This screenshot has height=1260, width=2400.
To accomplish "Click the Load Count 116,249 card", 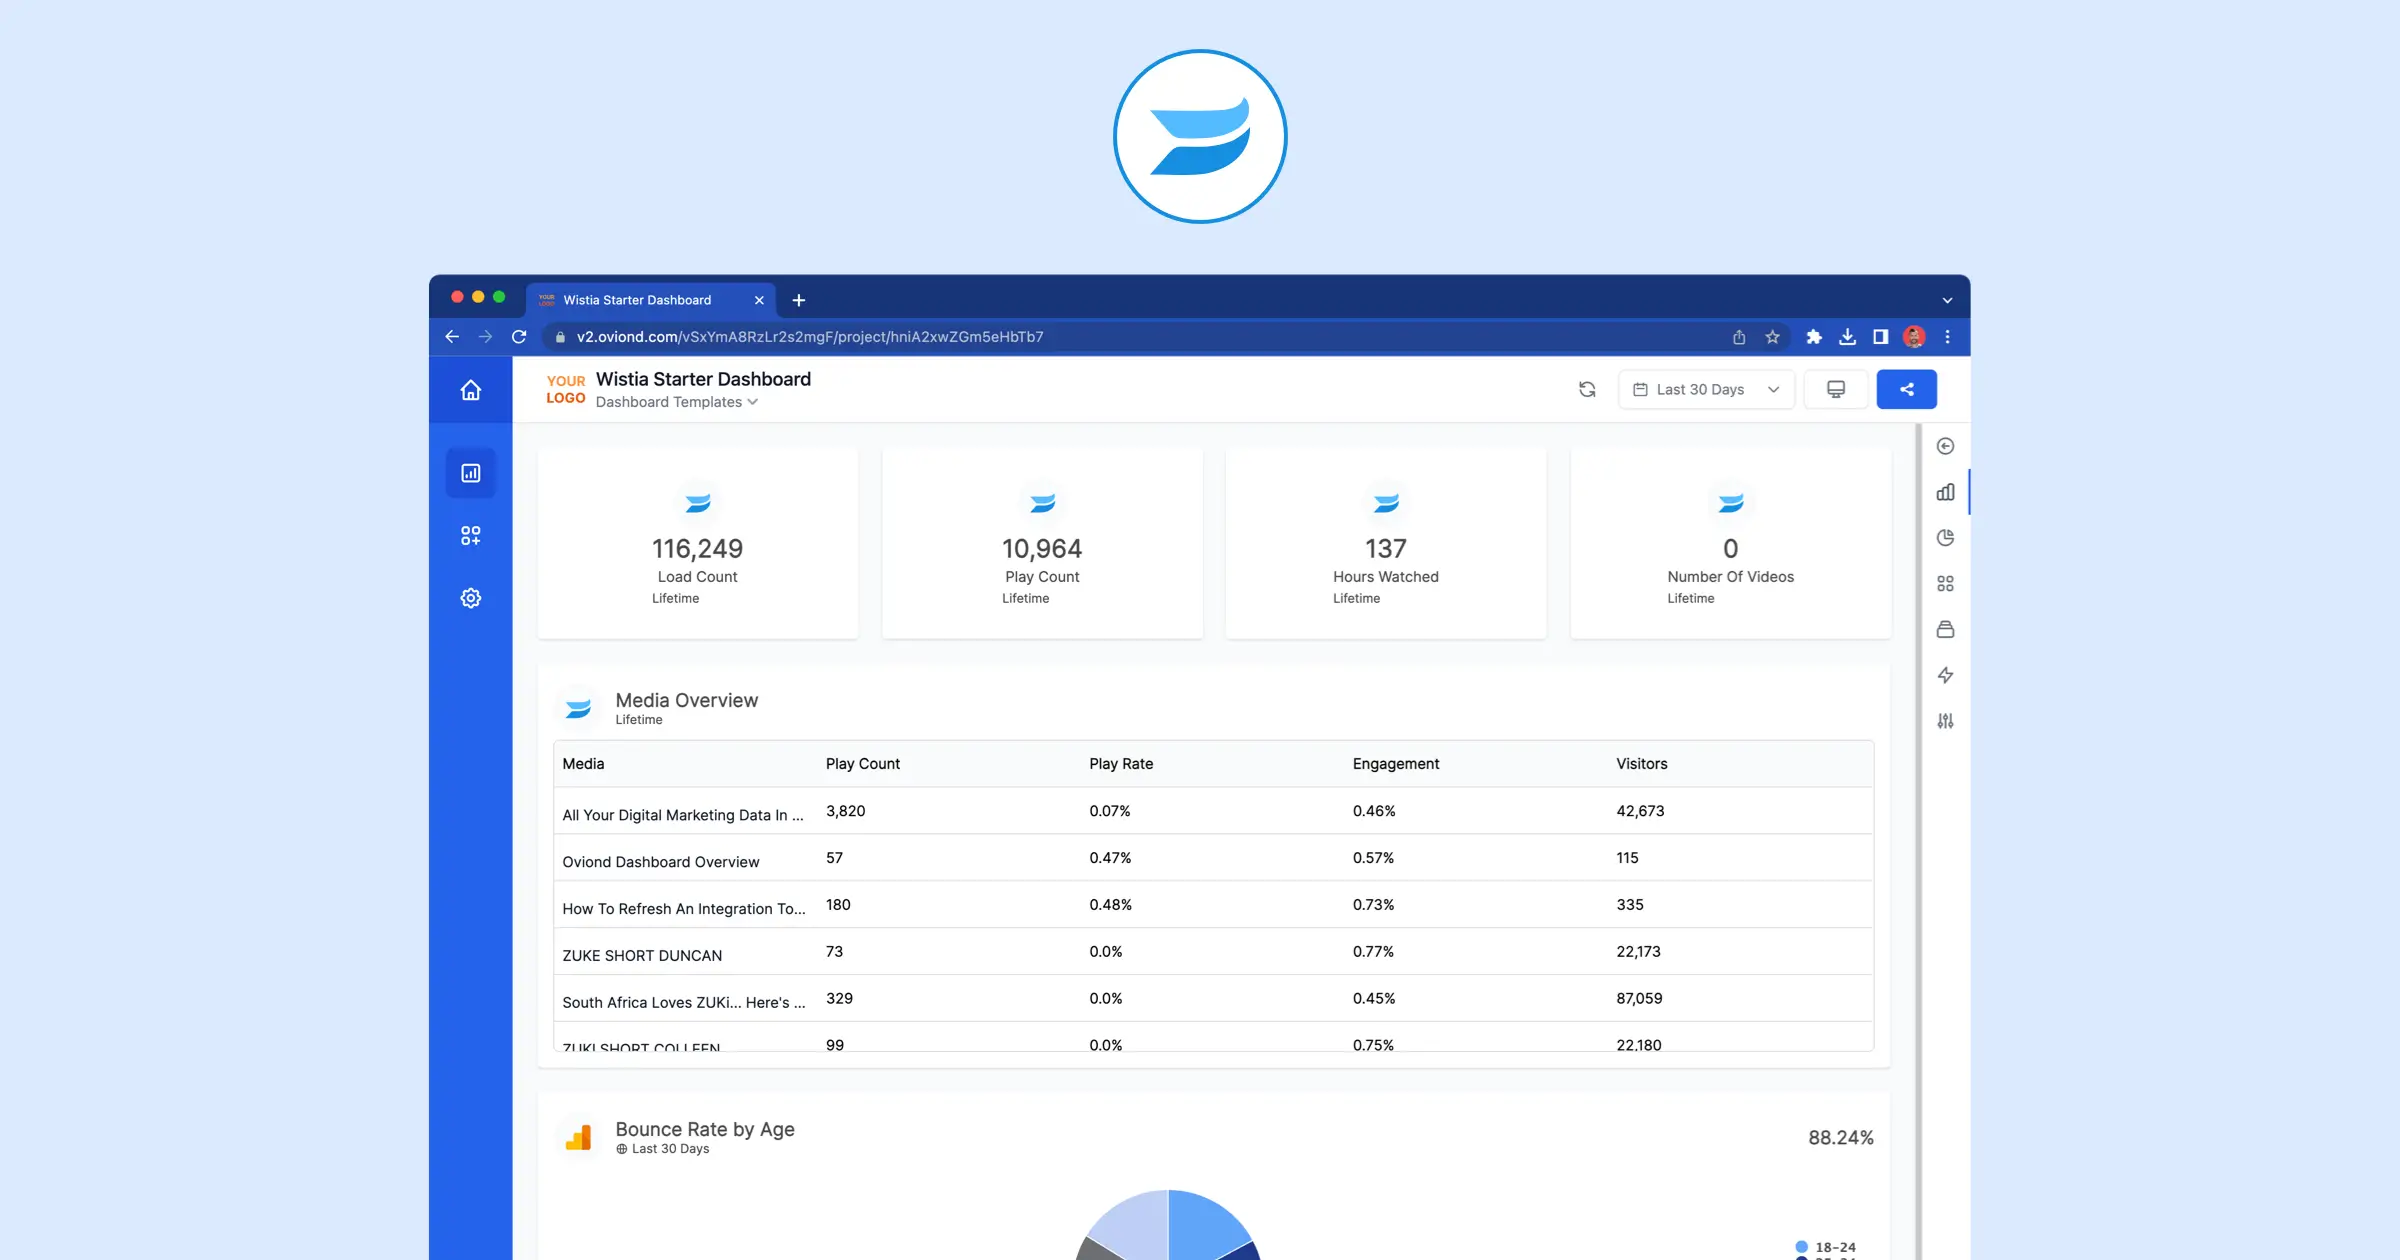I will click(x=697, y=543).
